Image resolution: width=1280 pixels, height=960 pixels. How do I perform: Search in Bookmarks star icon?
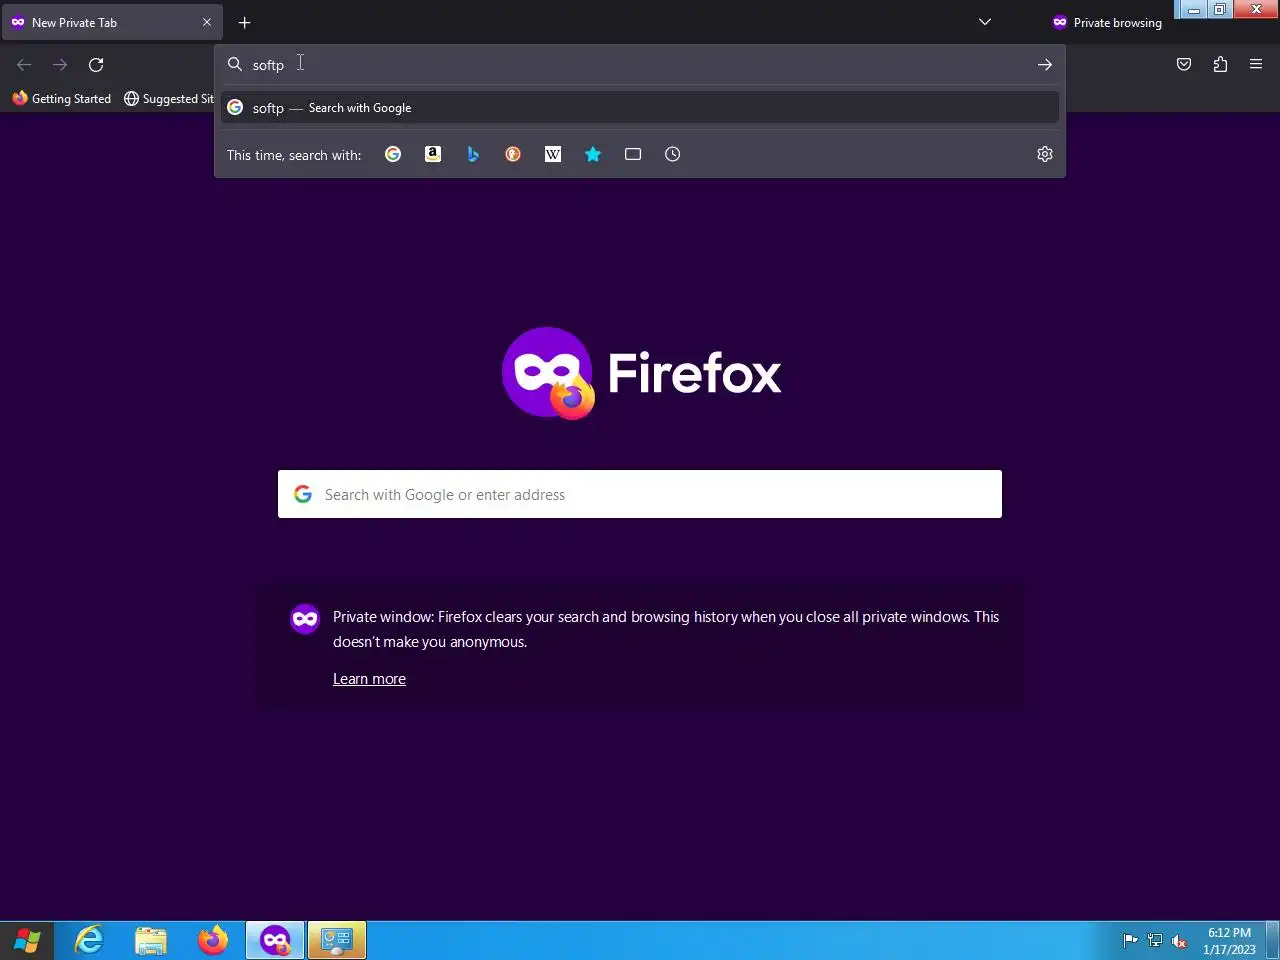[x=593, y=154]
